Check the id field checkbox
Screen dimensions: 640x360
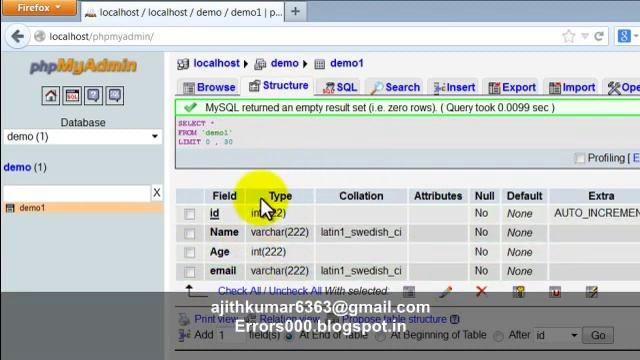pos(189,214)
